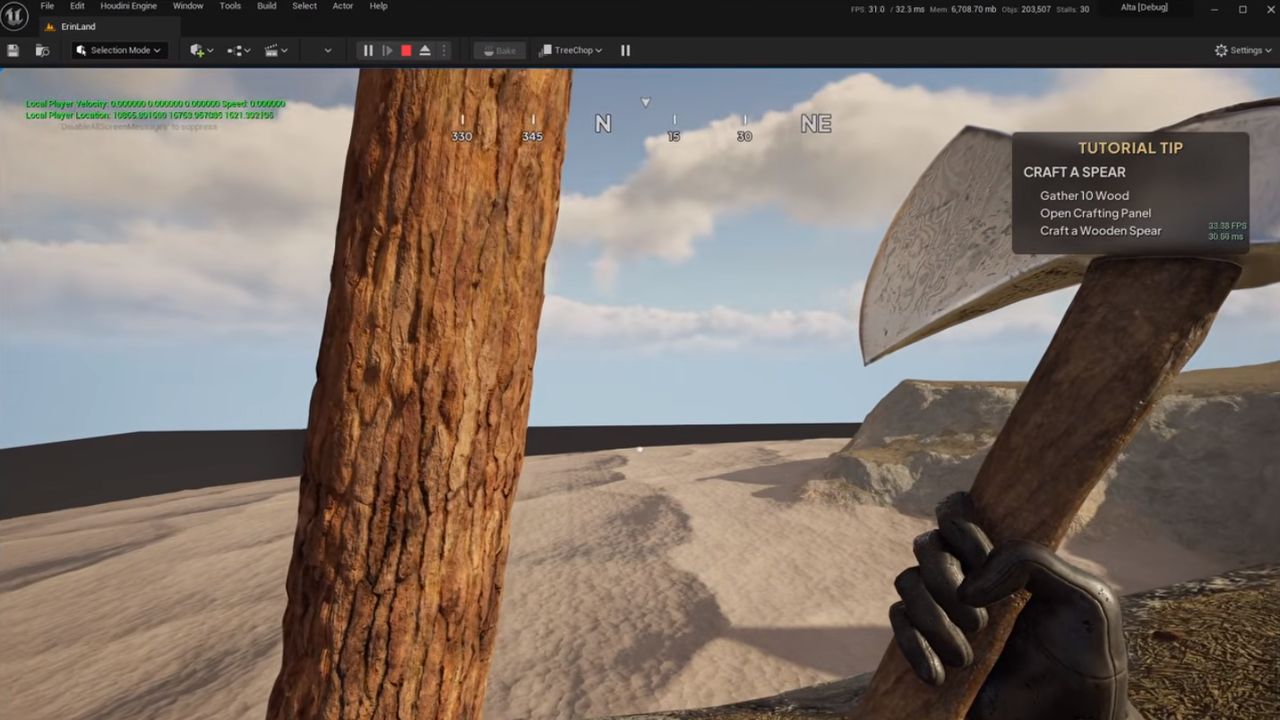Open the content browser icon beside Save
This screenshot has width=1280, height=720.
coord(42,50)
